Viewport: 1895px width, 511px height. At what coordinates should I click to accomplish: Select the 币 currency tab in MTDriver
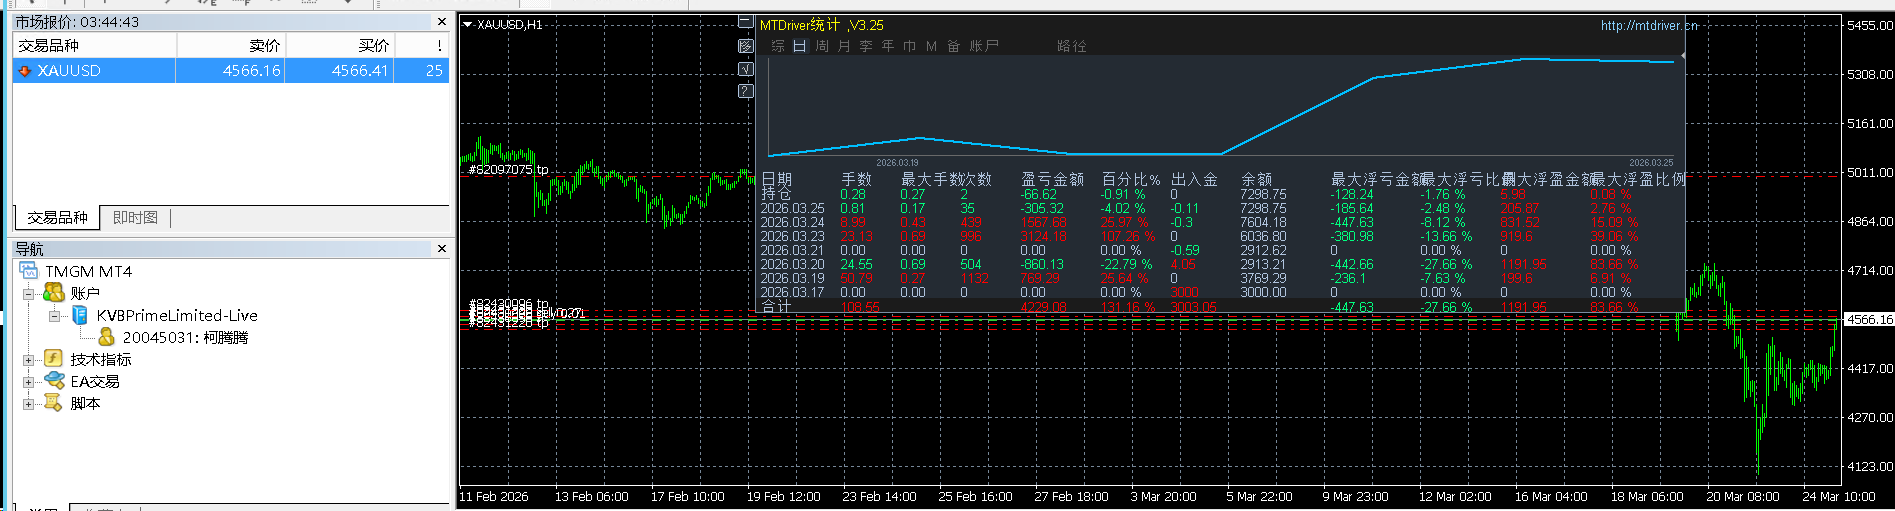click(910, 46)
